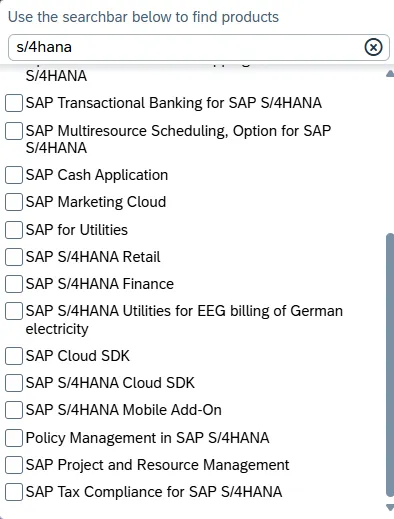The width and height of the screenshot is (394, 519).
Task: Enable the SAP Marketing Cloud checkbox
Action: pyautogui.click(x=14, y=202)
